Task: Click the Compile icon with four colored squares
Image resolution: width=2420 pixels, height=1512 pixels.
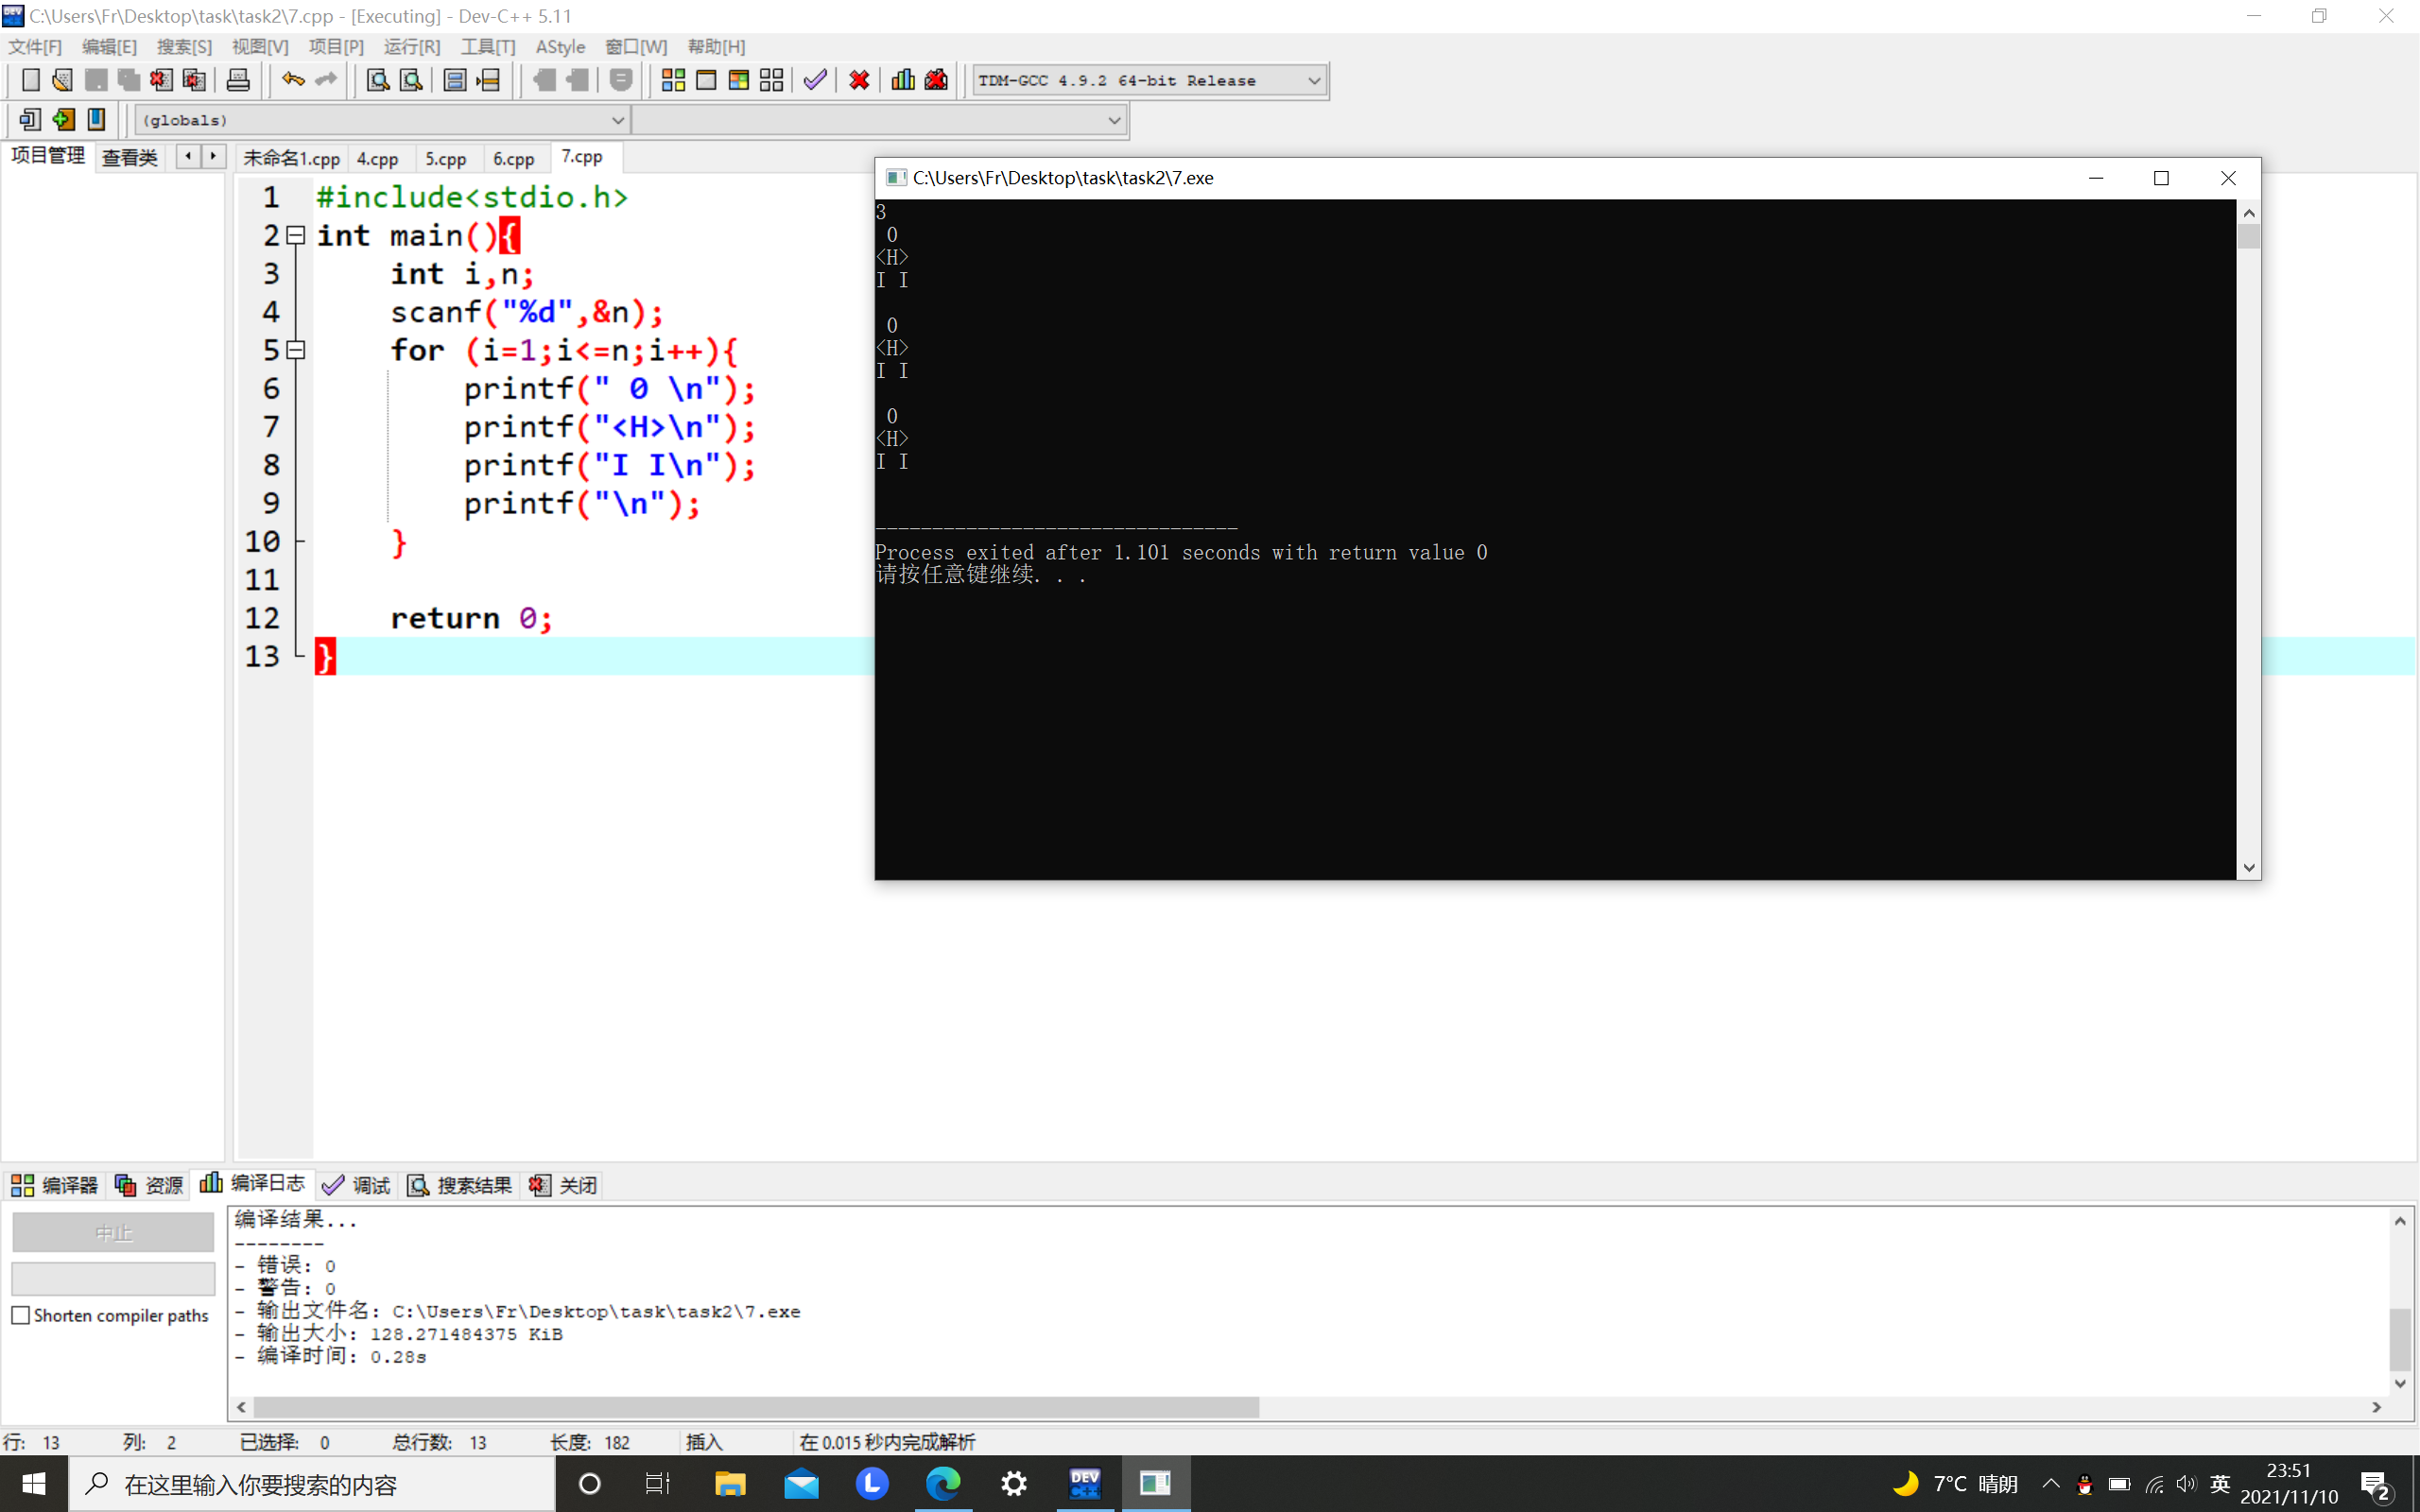Action: (x=673, y=80)
